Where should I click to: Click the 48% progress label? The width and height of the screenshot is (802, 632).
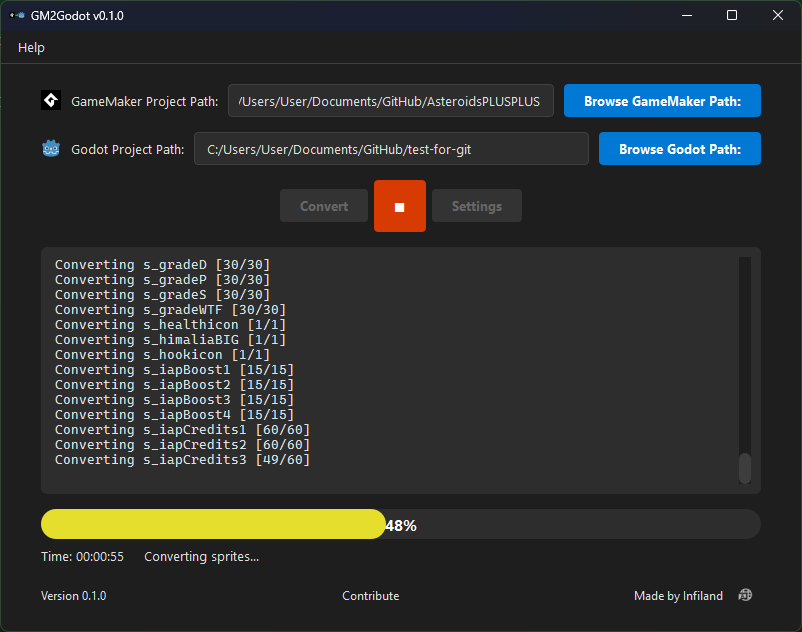(401, 526)
